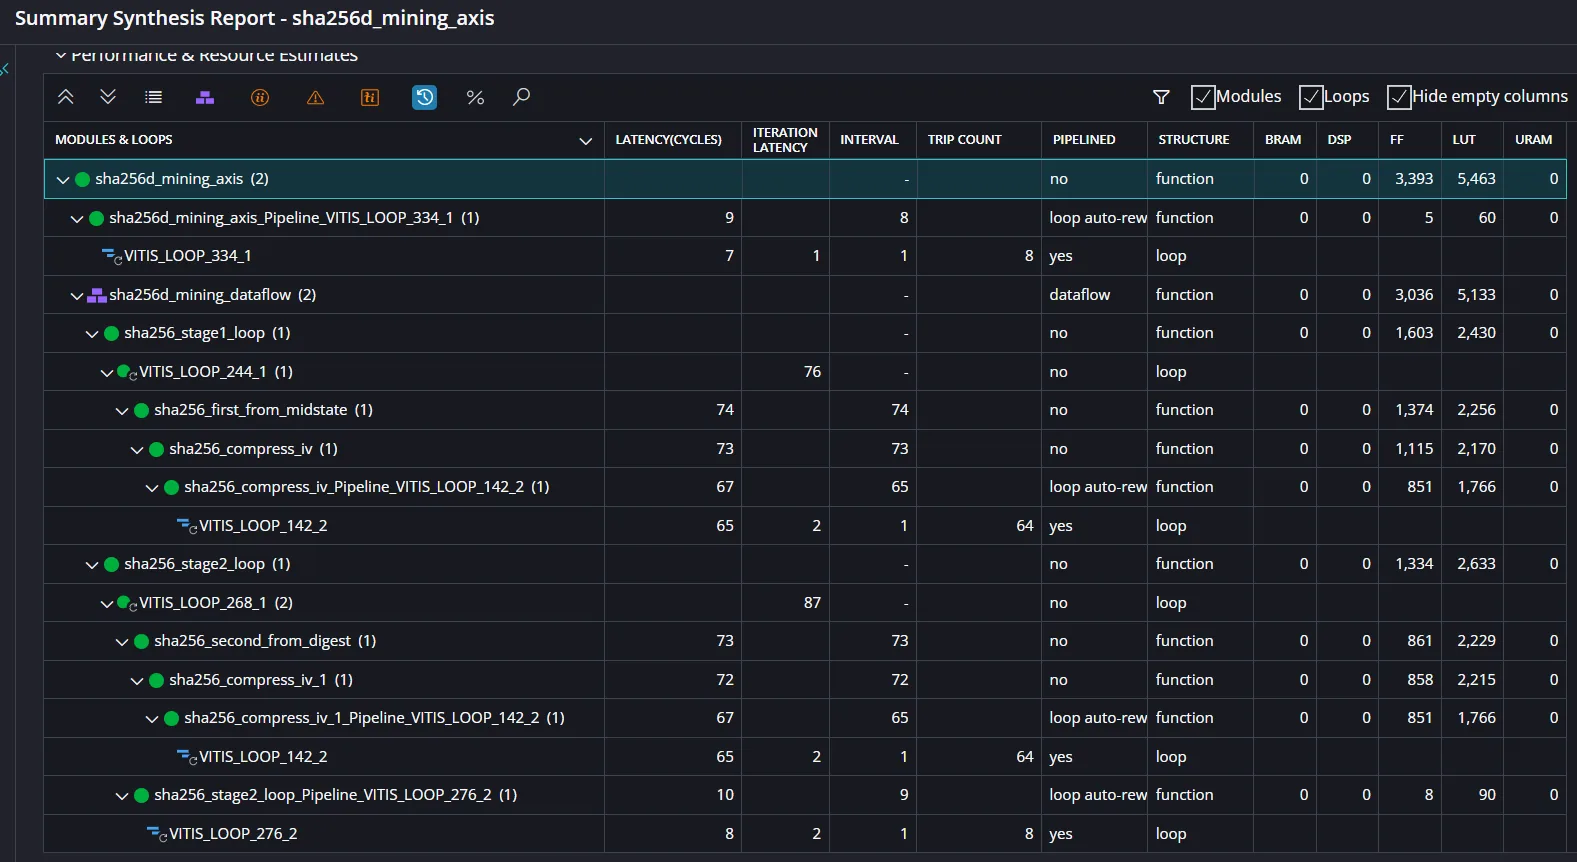Click the iteration latency value 76

(x=812, y=372)
